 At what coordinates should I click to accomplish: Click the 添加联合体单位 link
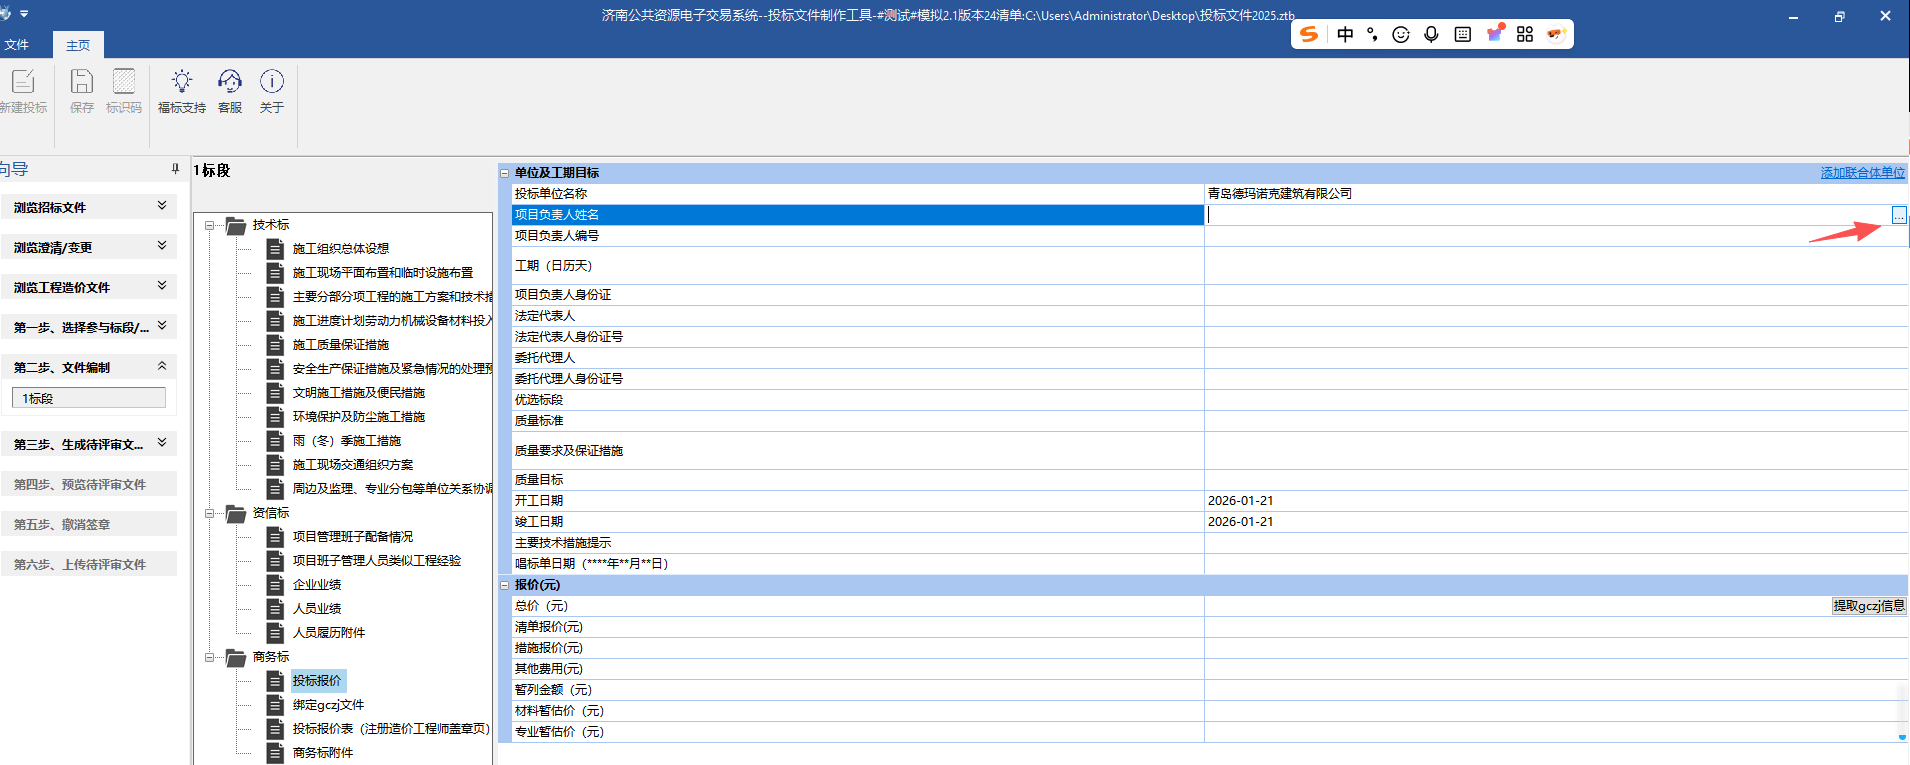click(x=1862, y=173)
